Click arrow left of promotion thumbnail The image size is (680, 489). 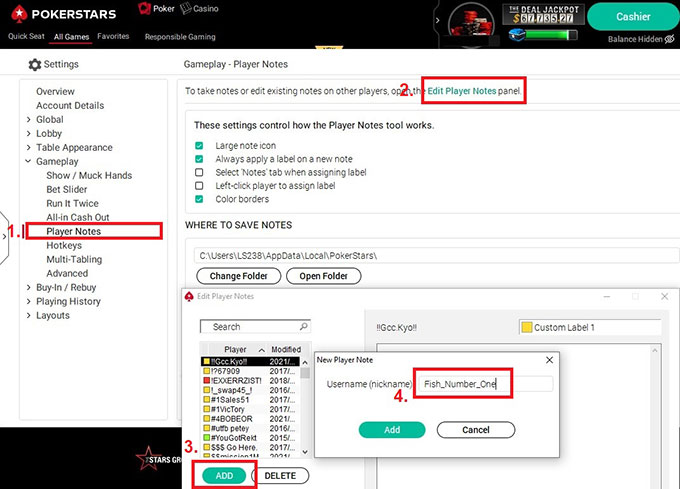tap(437, 20)
